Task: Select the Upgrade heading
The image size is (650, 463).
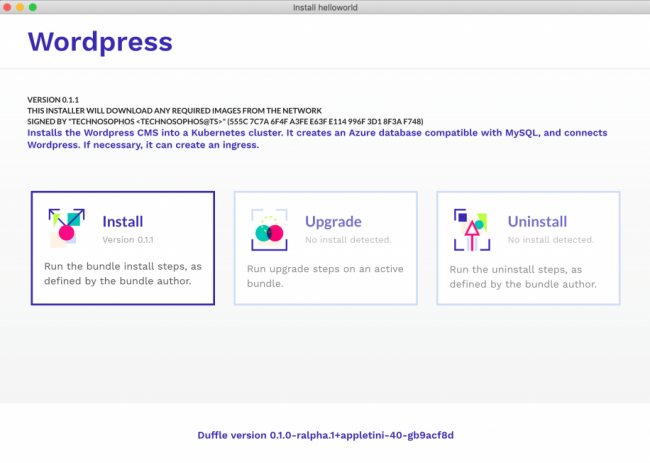Action: (x=333, y=222)
